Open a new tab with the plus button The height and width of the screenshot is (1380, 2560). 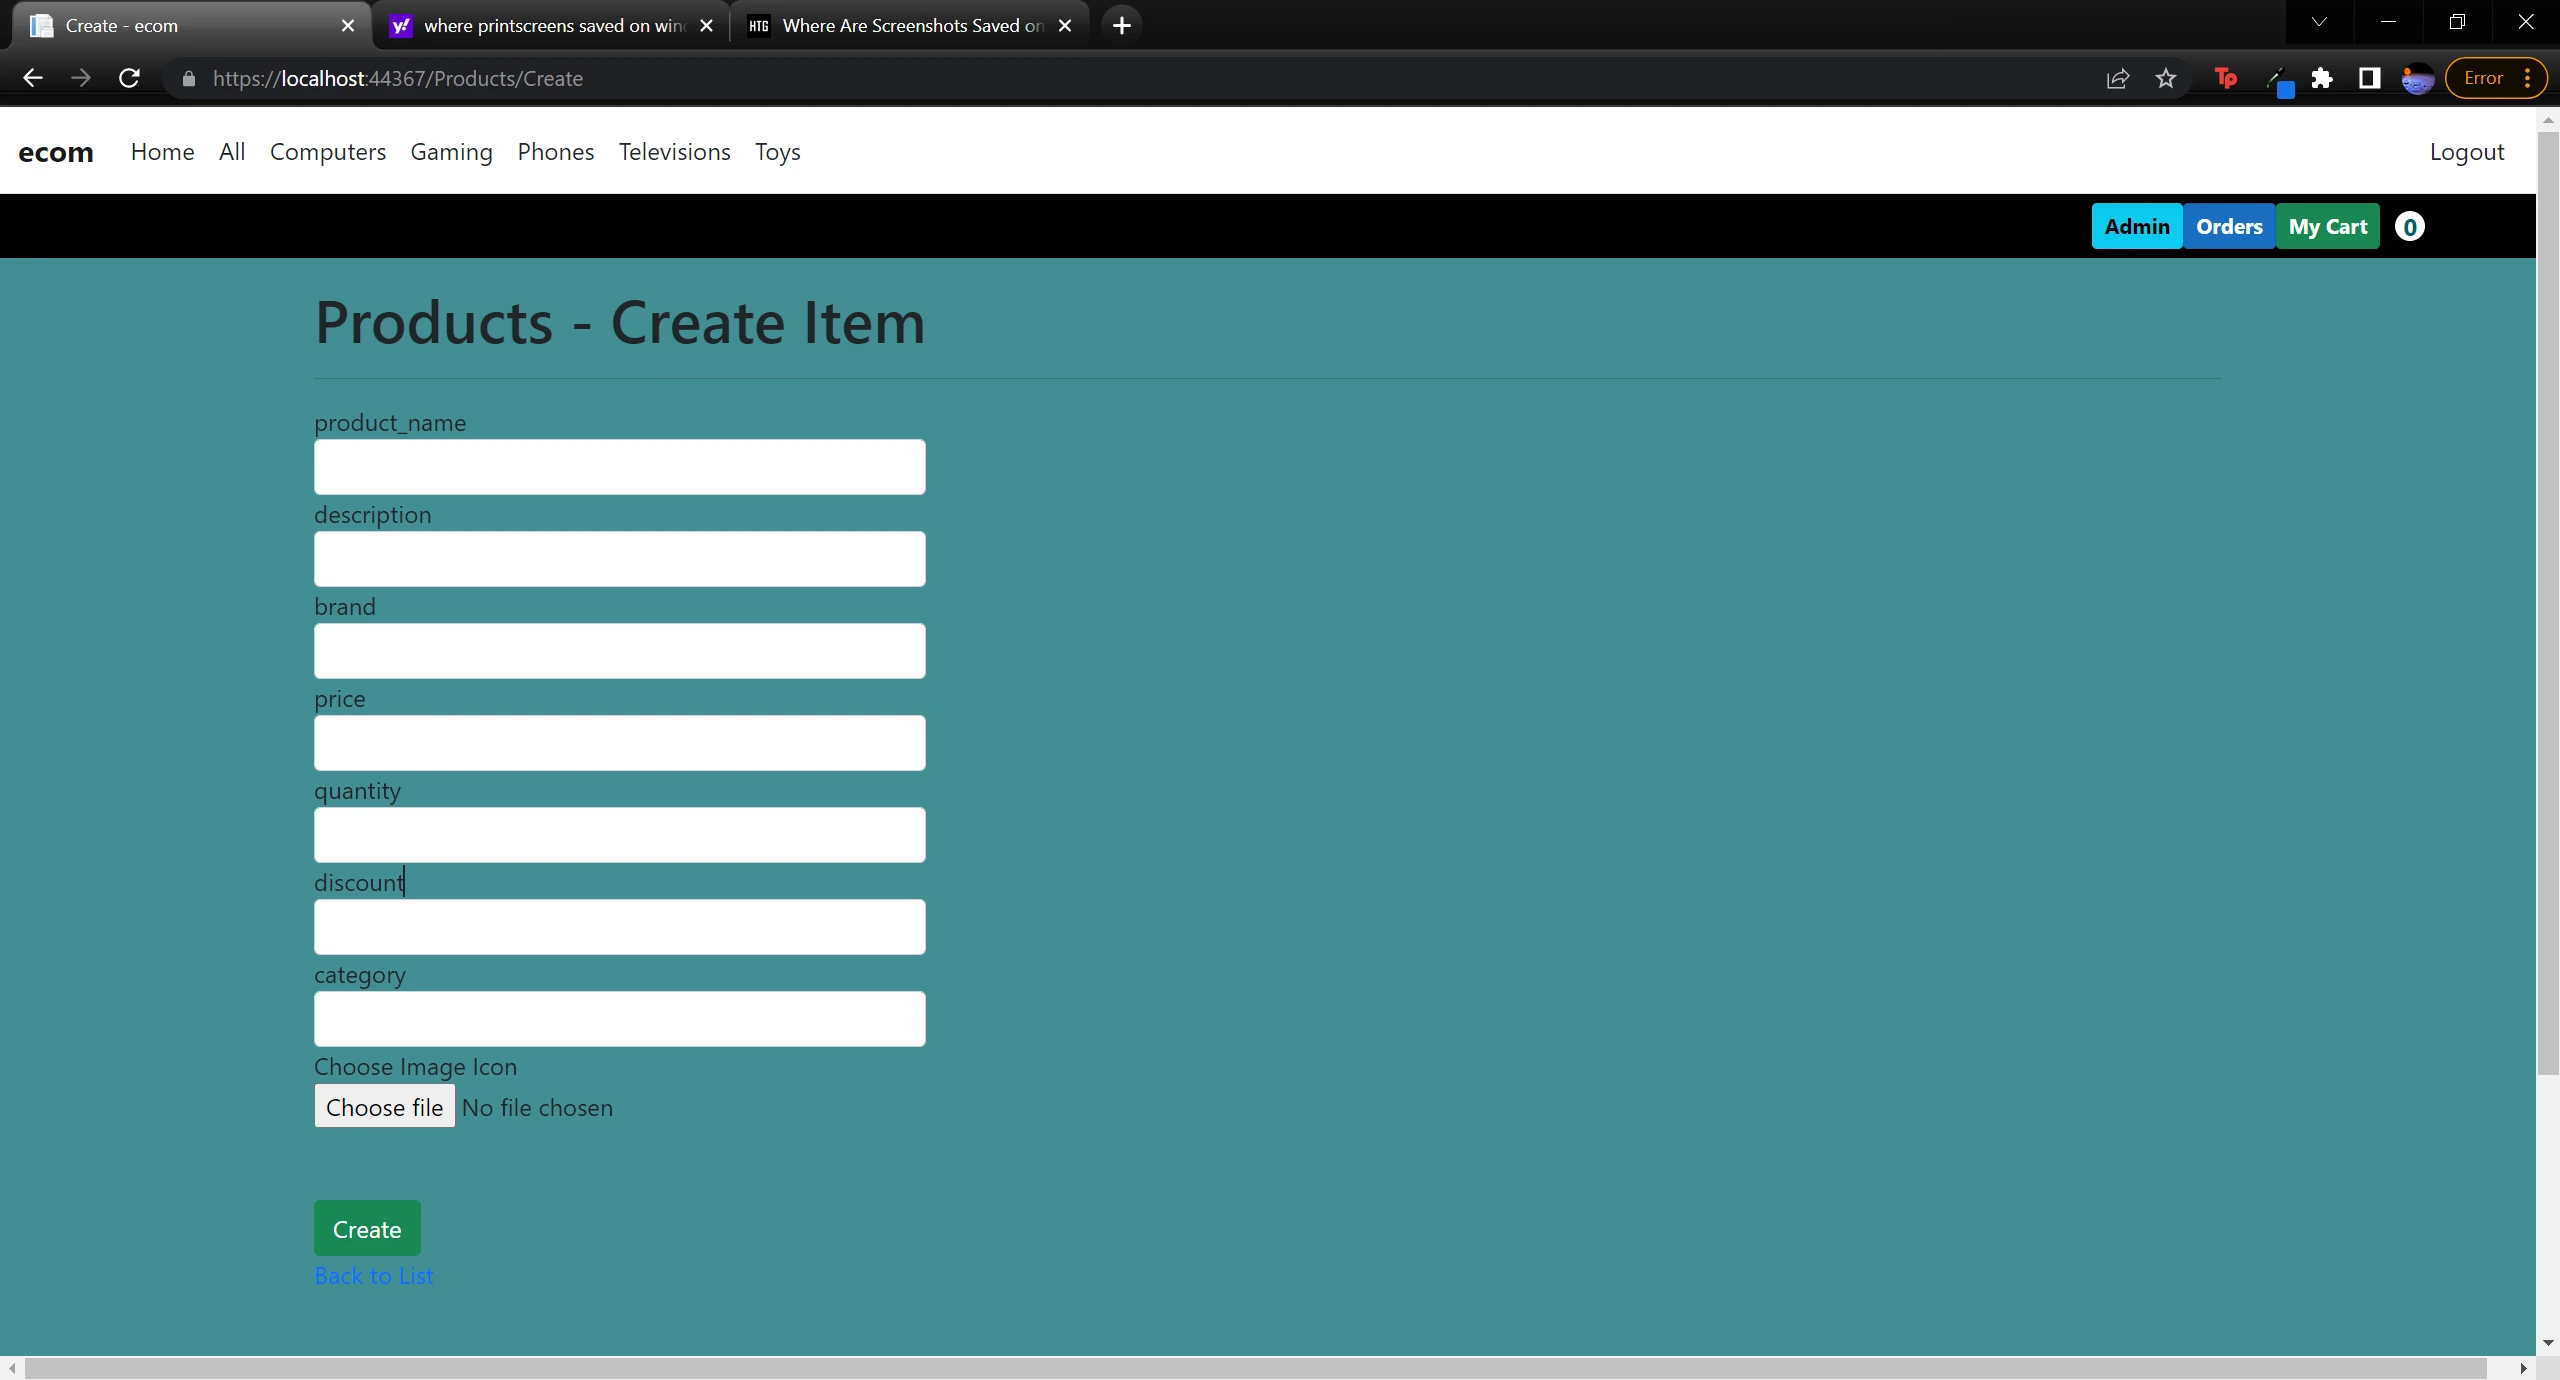coord(1121,25)
